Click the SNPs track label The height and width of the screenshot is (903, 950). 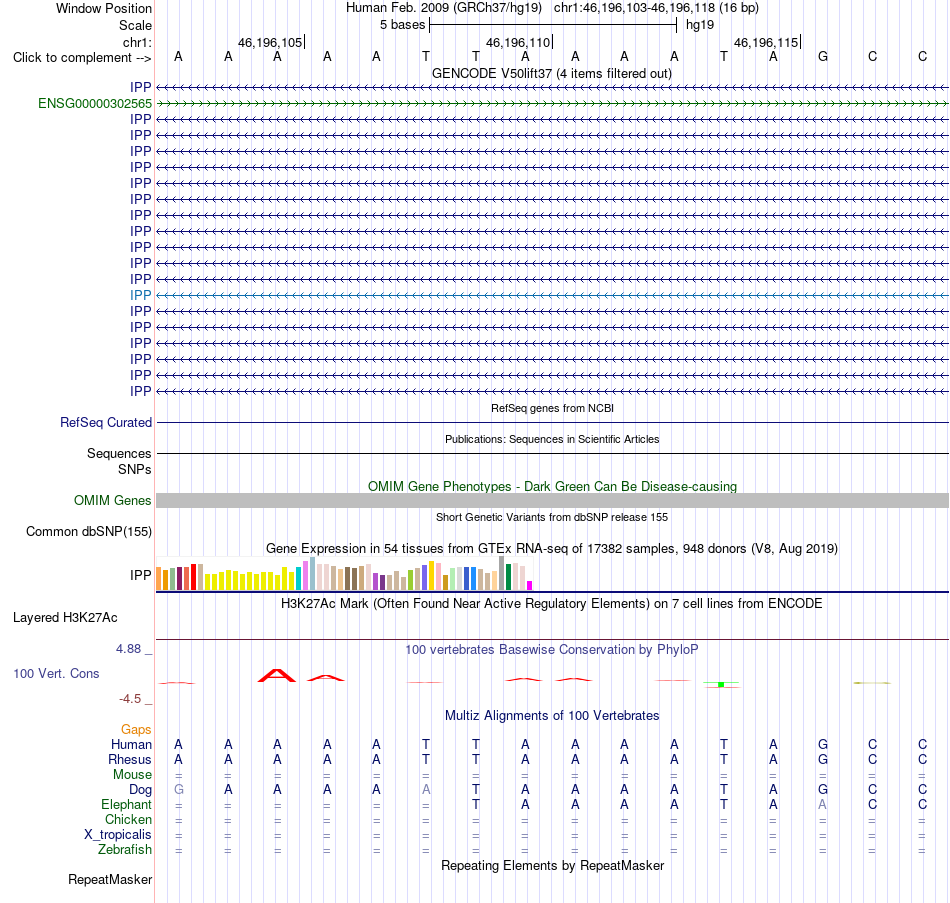[135, 469]
